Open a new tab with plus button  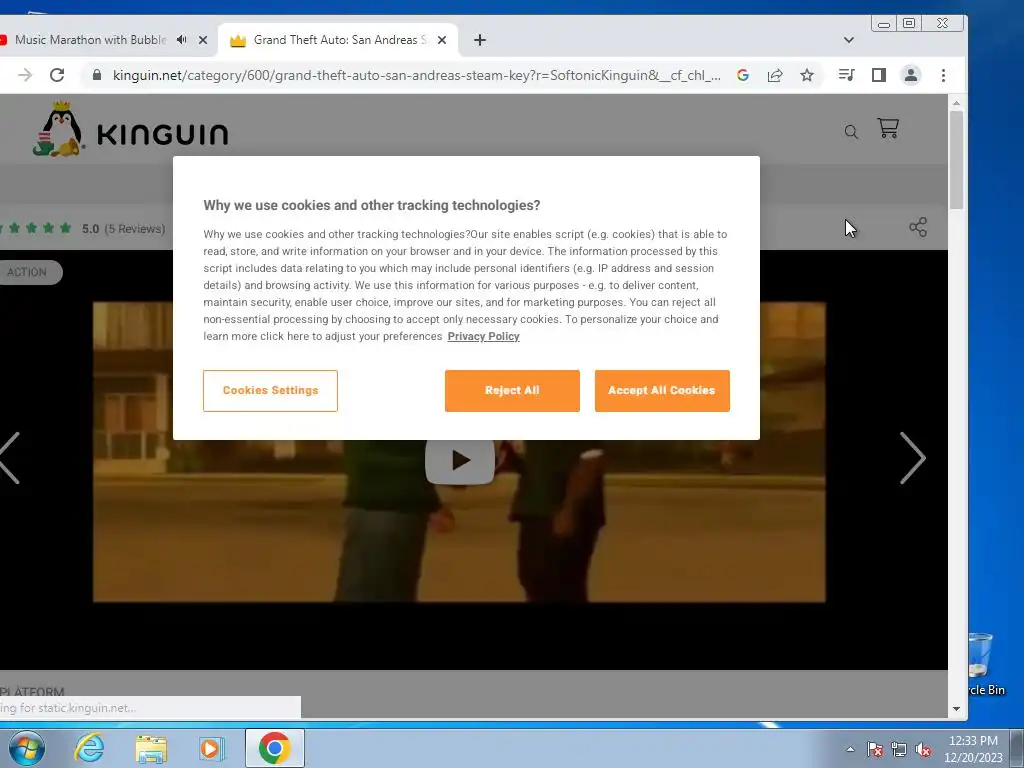pyautogui.click(x=480, y=40)
